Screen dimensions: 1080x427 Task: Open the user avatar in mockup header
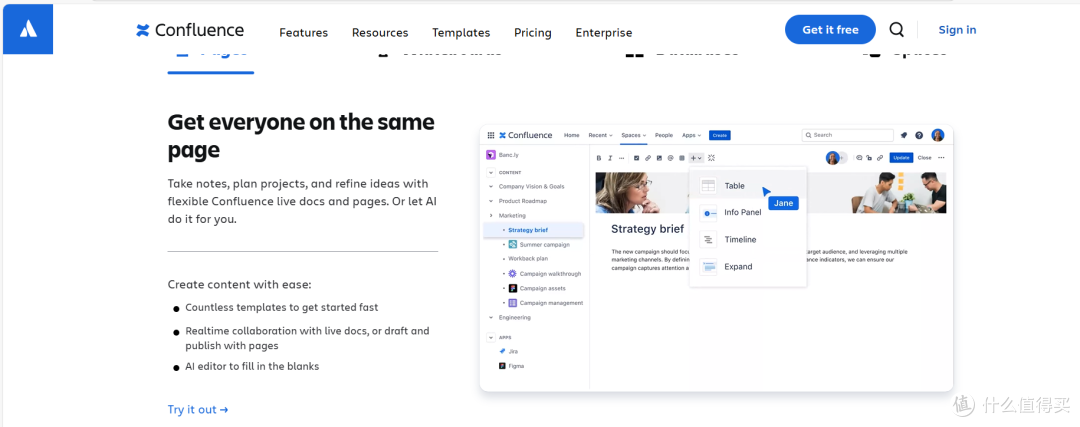(938, 135)
